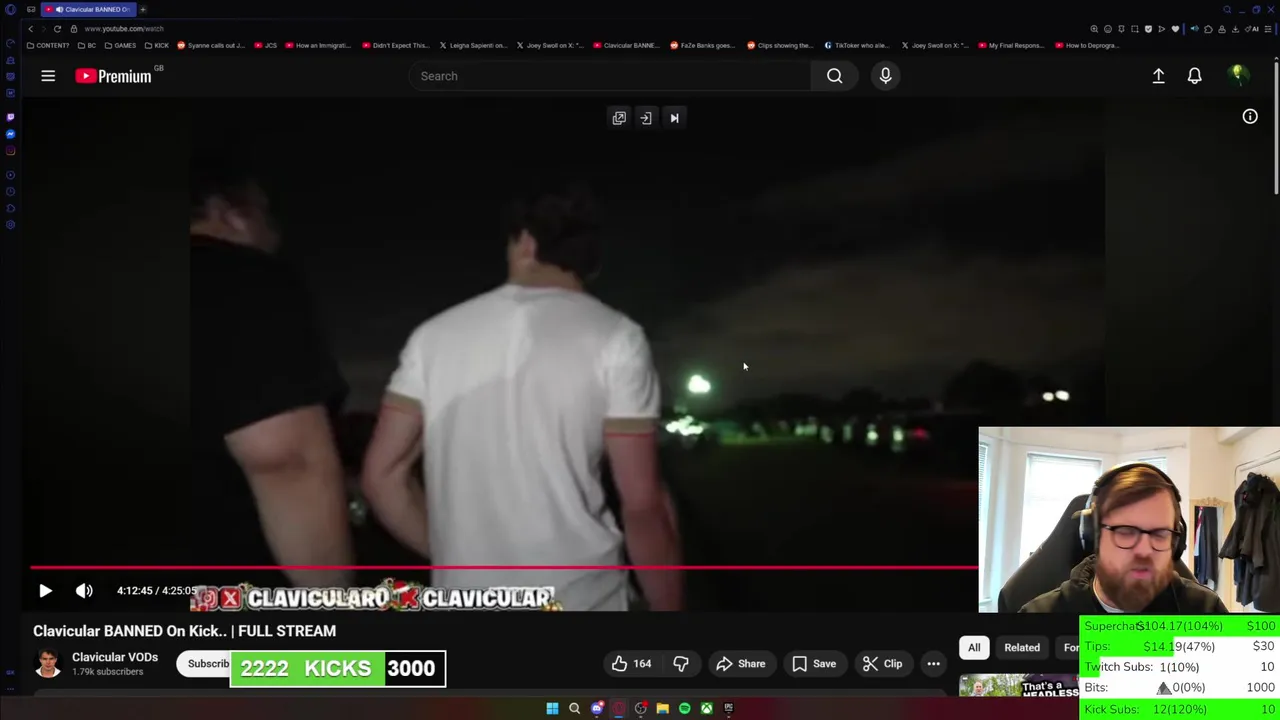The width and height of the screenshot is (1280, 720).
Task: Seek on the red video progress bar
Action: coord(504,568)
